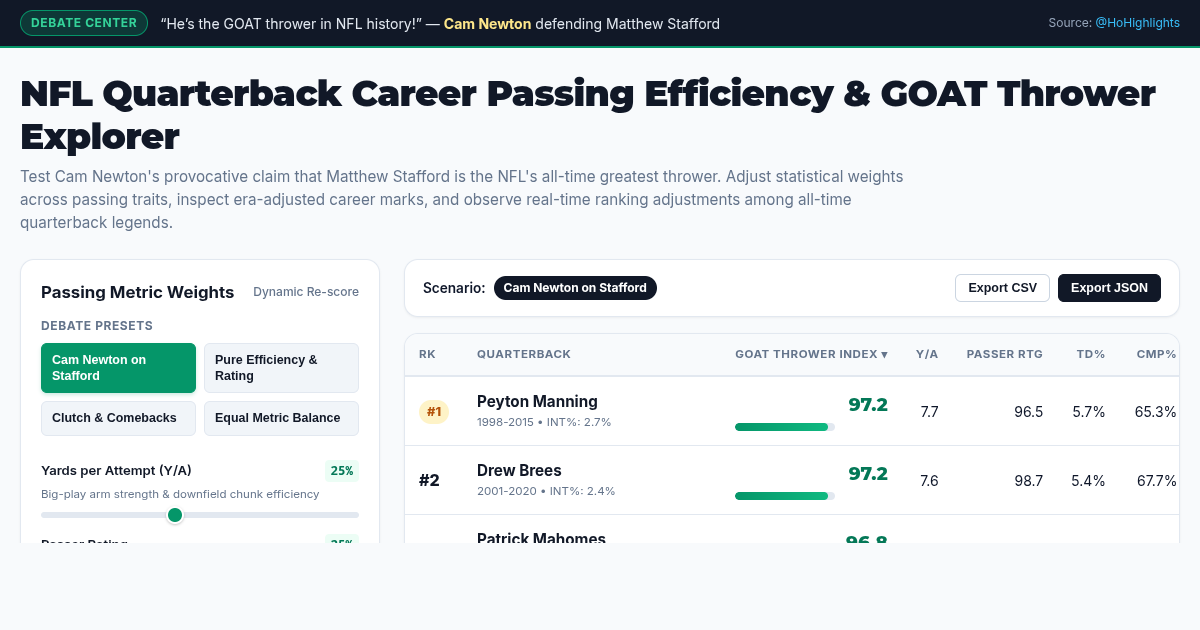Click the scenario chip Cam Newton on Stafford
Screen dimensions: 1200x630
[575, 288]
